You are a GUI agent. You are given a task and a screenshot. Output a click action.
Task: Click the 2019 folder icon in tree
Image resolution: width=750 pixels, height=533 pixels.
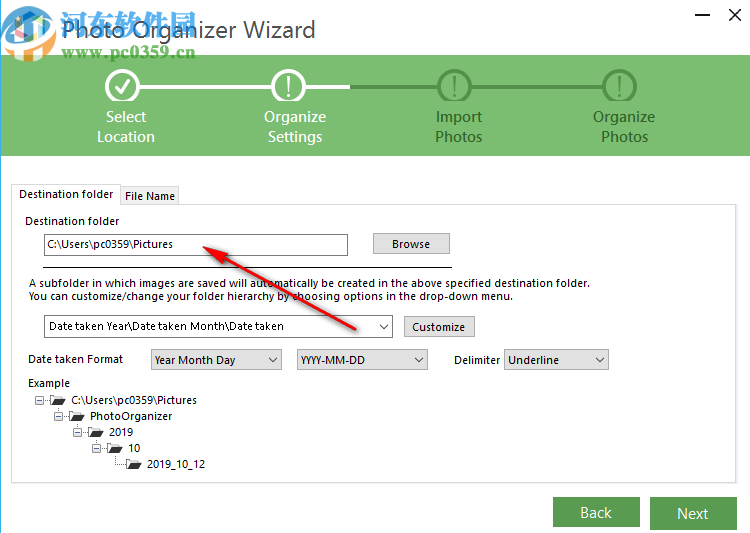point(96,432)
